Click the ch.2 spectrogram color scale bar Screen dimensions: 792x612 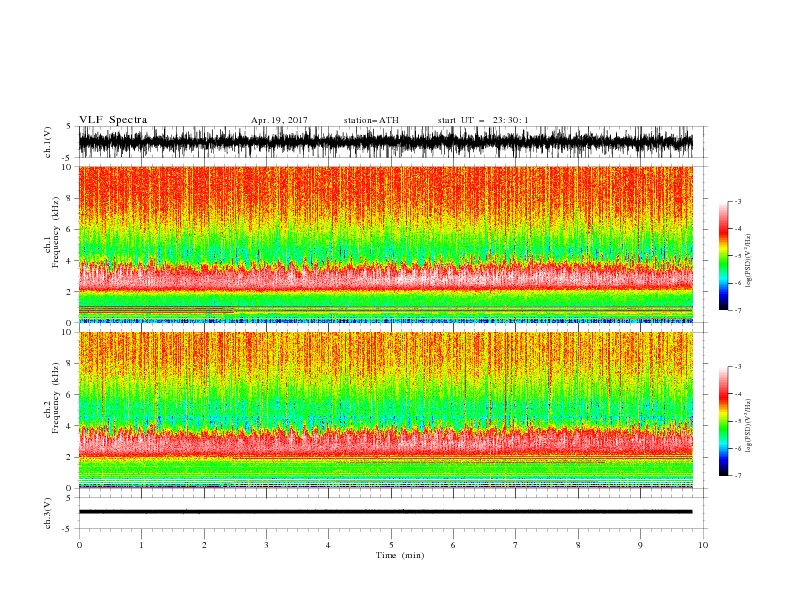tap(723, 421)
